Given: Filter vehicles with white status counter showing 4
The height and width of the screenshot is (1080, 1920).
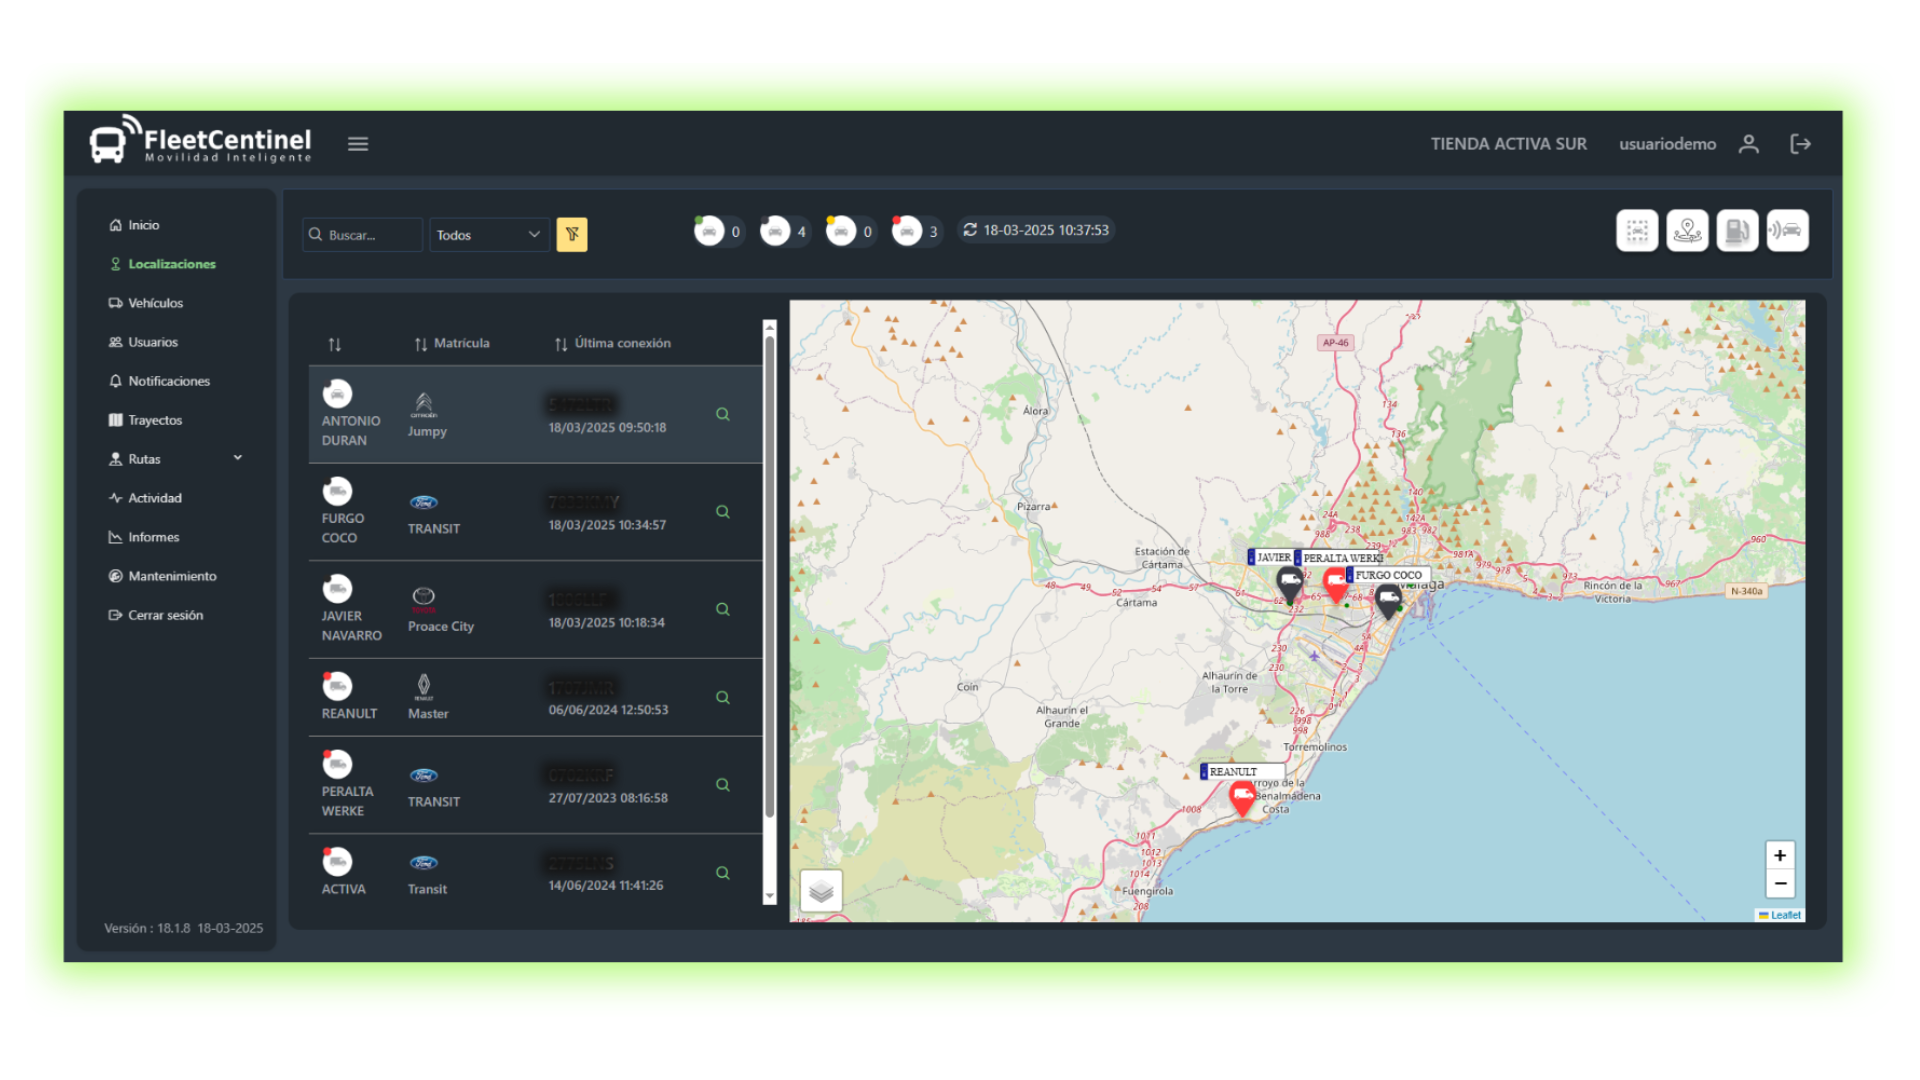Looking at the screenshot, I should pos(784,231).
